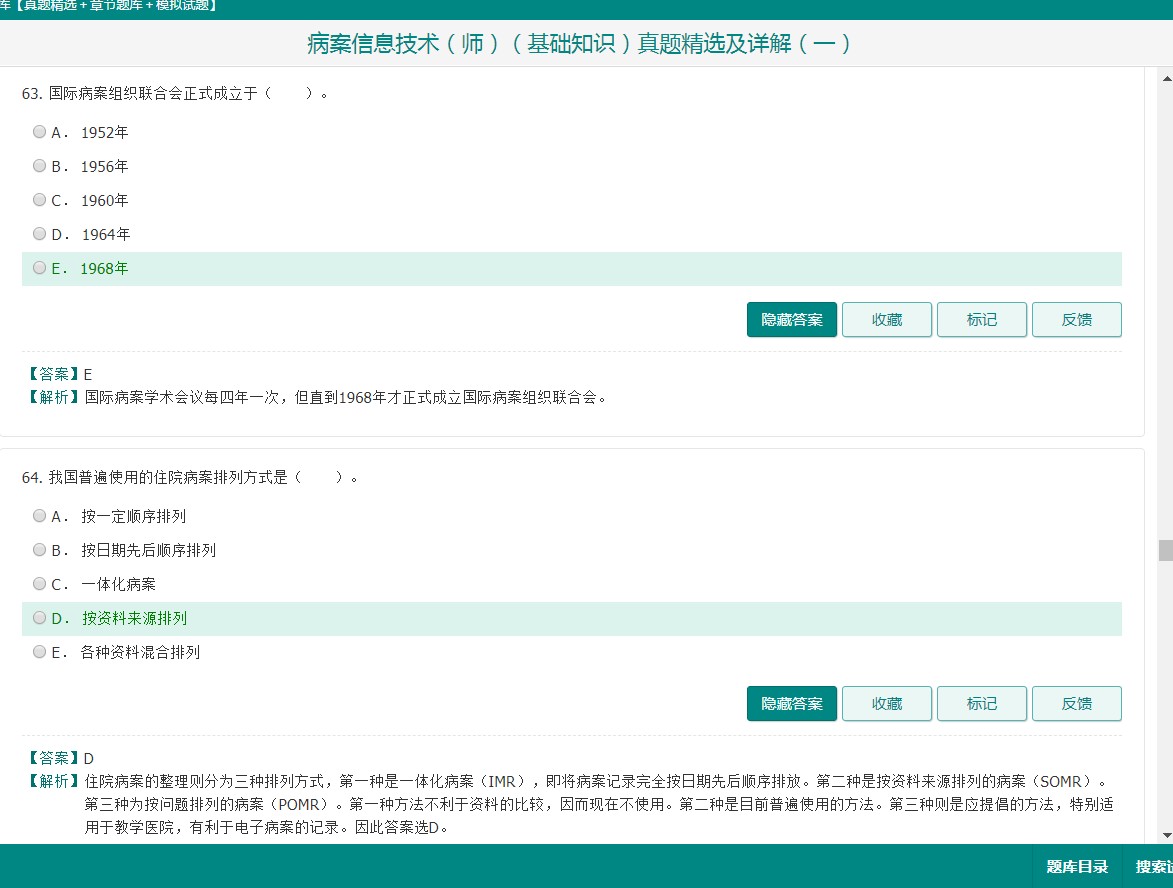Hide the answer for question 64
The width and height of the screenshot is (1173, 888).
[791, 703]
